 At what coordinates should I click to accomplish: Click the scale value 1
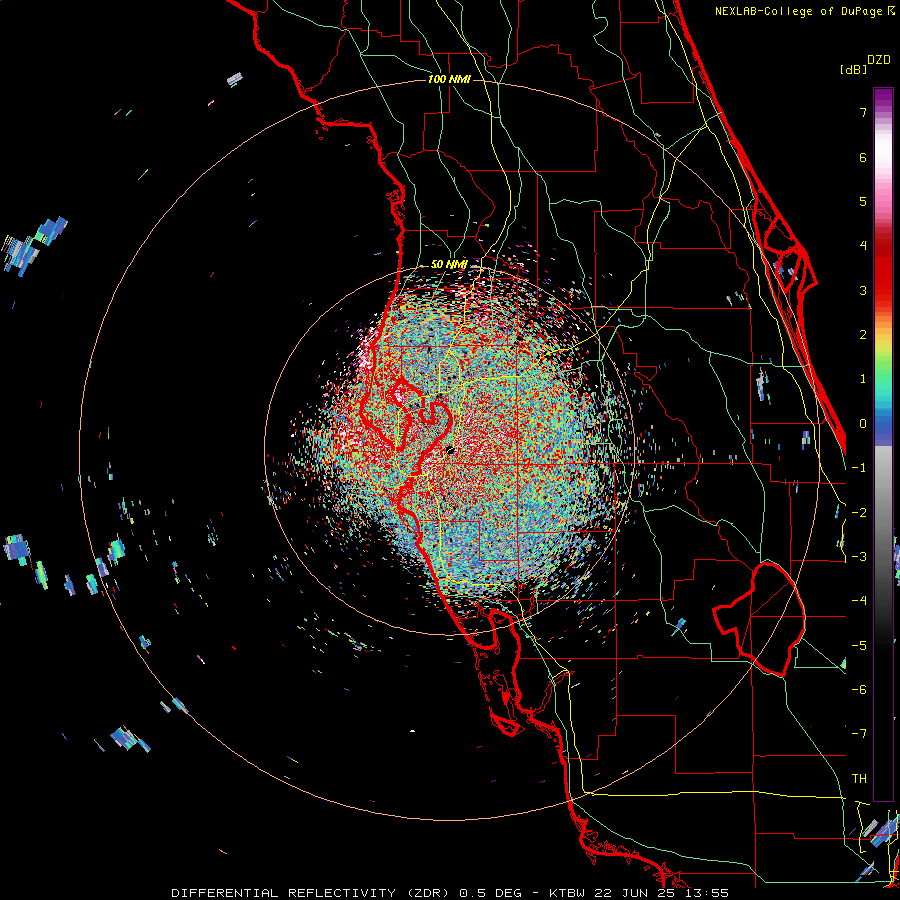pos(863,379)
